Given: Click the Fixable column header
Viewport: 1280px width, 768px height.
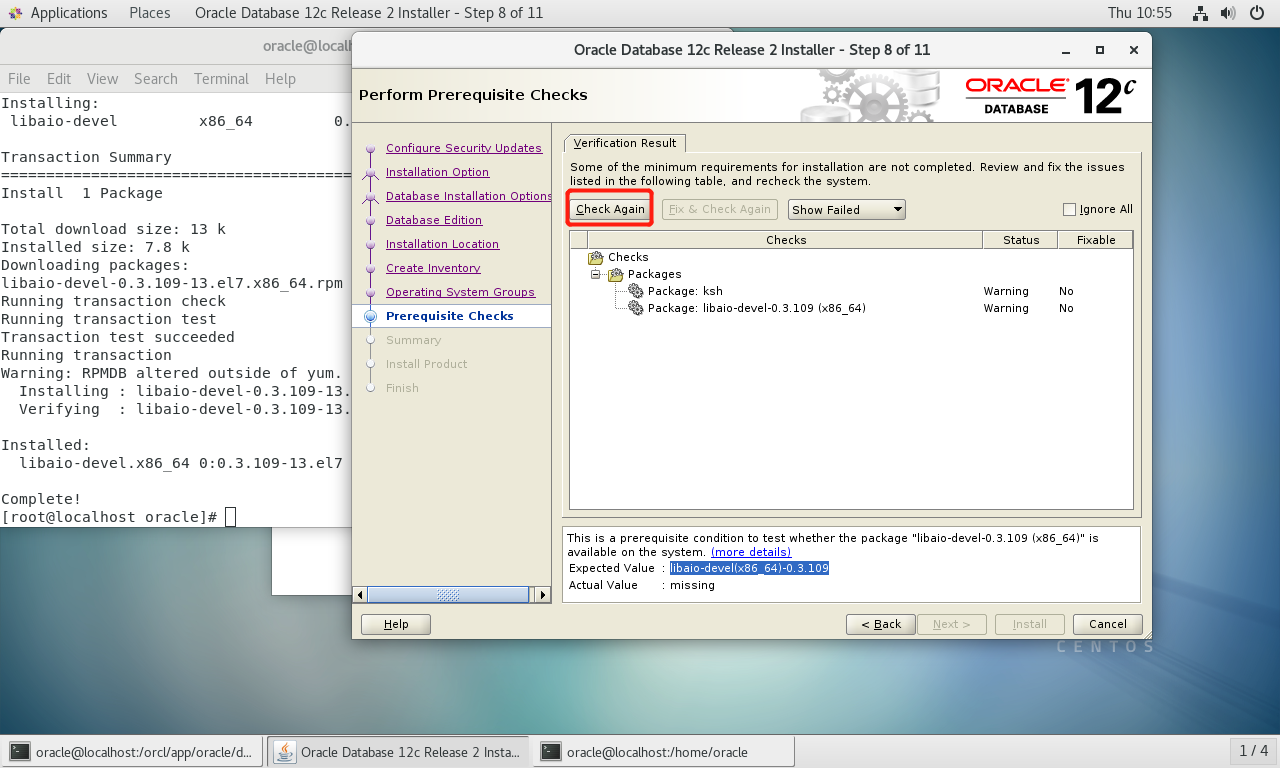Looking at the screenshot, I should [x=1096, y=240].
